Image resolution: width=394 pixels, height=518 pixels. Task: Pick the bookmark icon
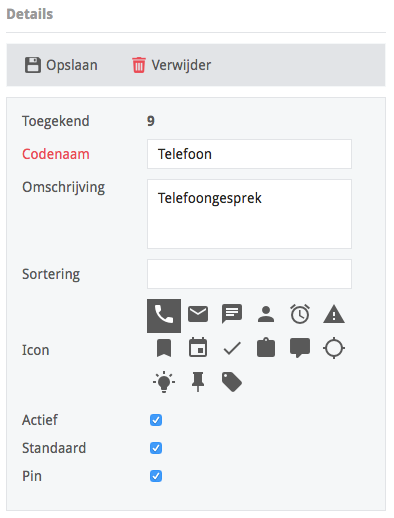(x=164, y=348)
